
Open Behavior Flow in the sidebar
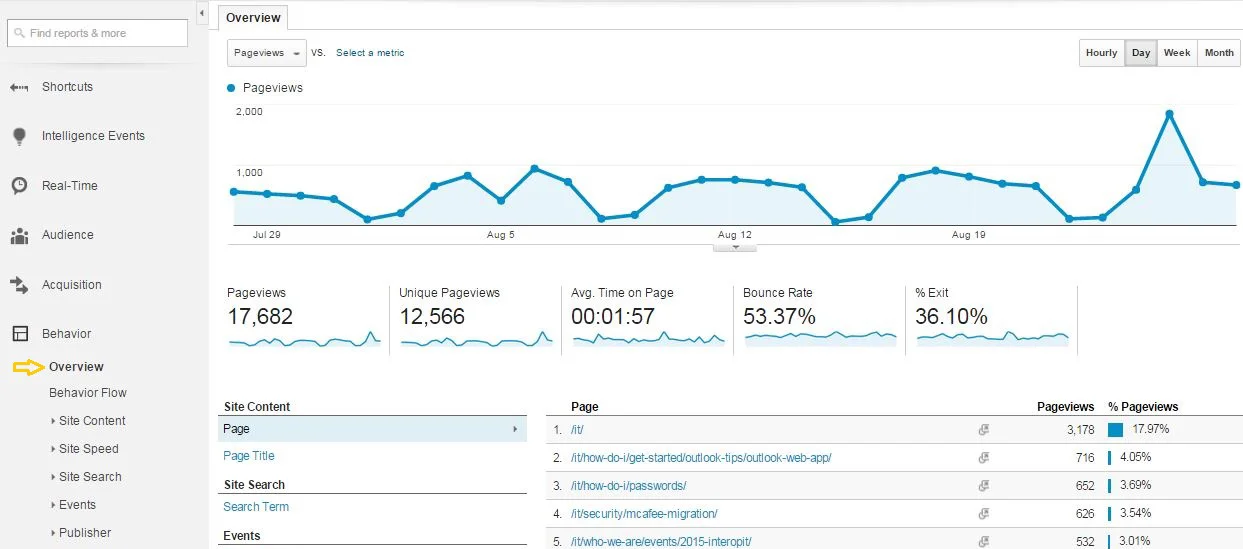point(88,393)
